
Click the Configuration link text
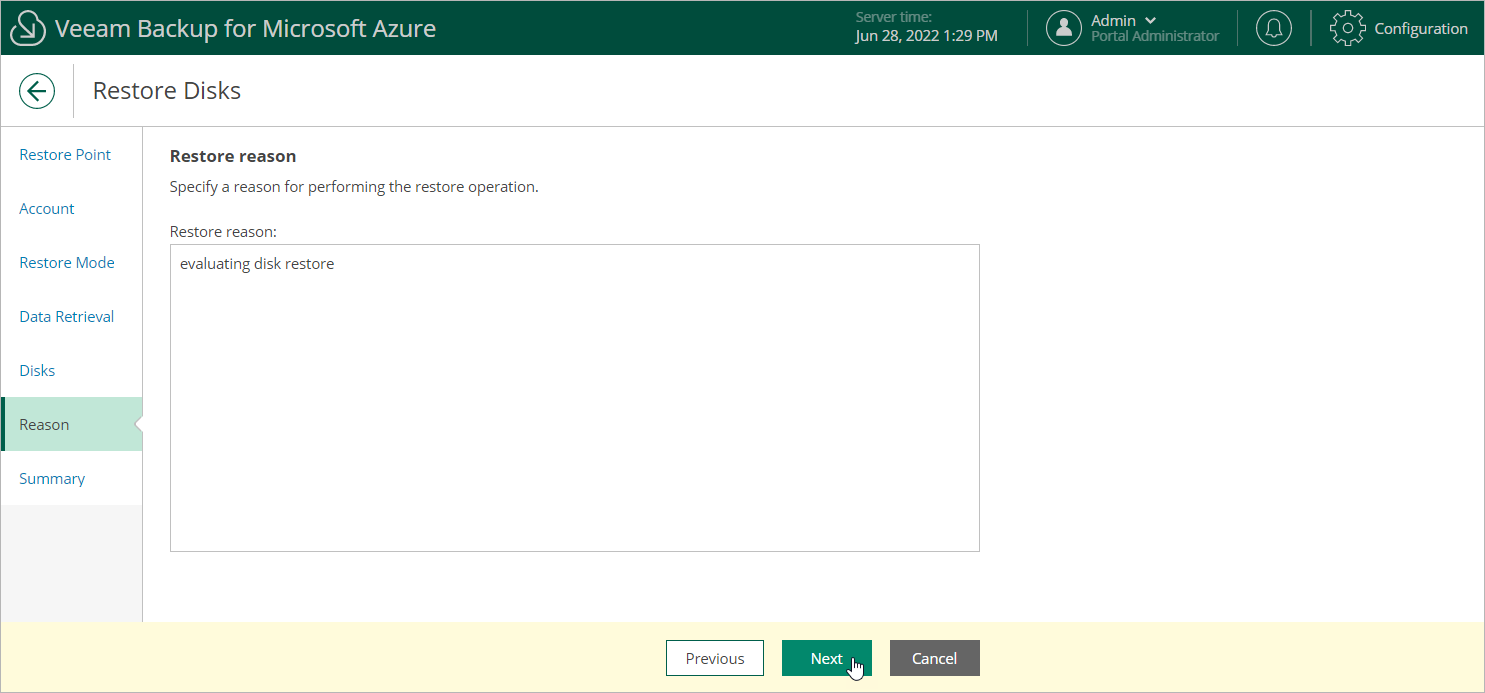pyautogui.click(x=1421, y=28)
